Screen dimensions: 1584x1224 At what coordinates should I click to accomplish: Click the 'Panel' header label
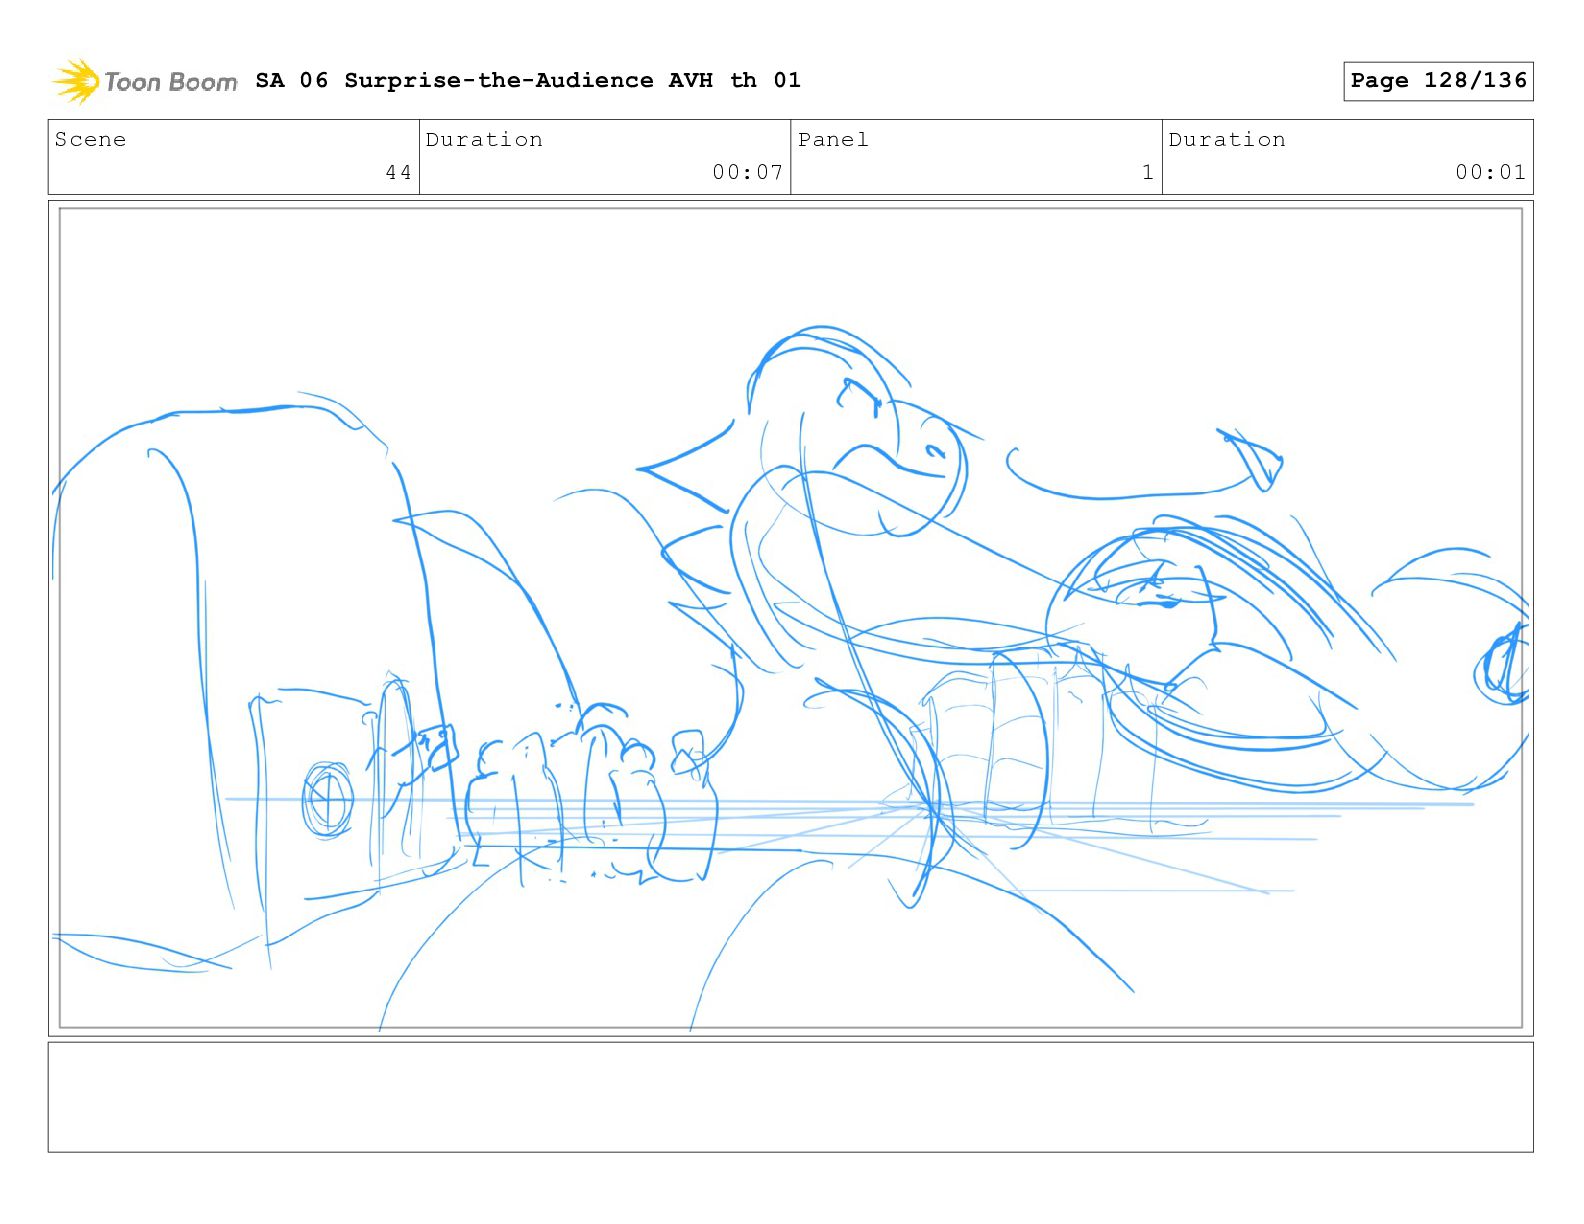pos(833,139)
